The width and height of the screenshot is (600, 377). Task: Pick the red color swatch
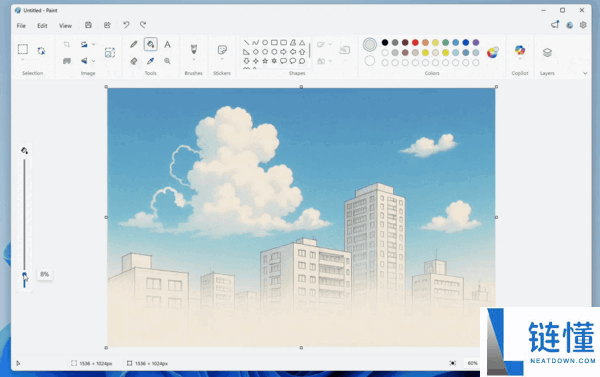[415, 42]
